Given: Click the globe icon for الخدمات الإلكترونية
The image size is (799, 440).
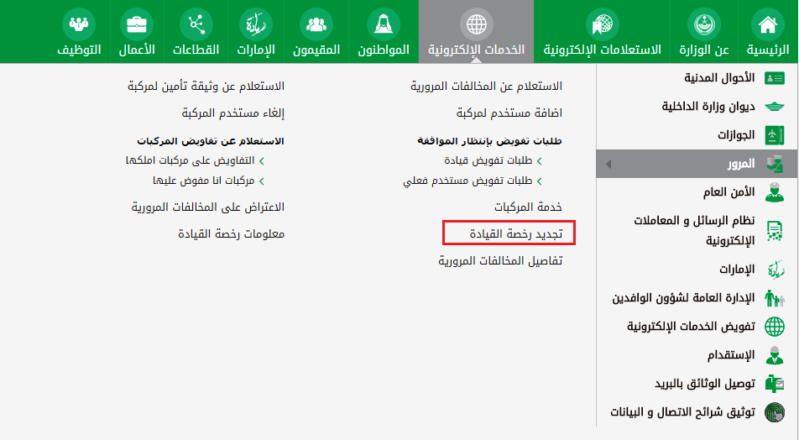Looking at the screenshot, I should click(476, 23).
